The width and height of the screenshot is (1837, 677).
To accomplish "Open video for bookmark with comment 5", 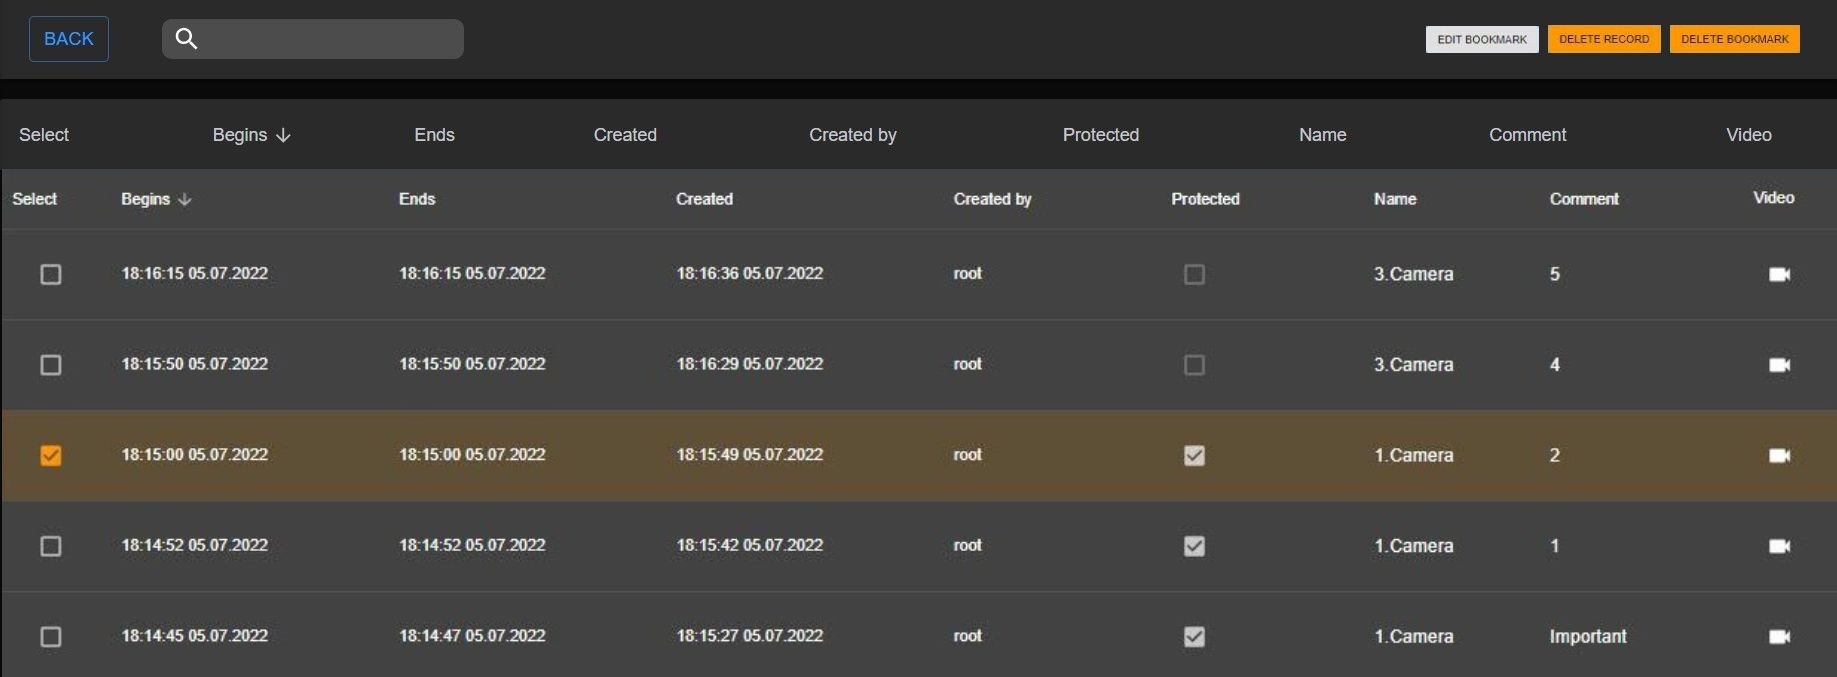I will [1779, 274].
